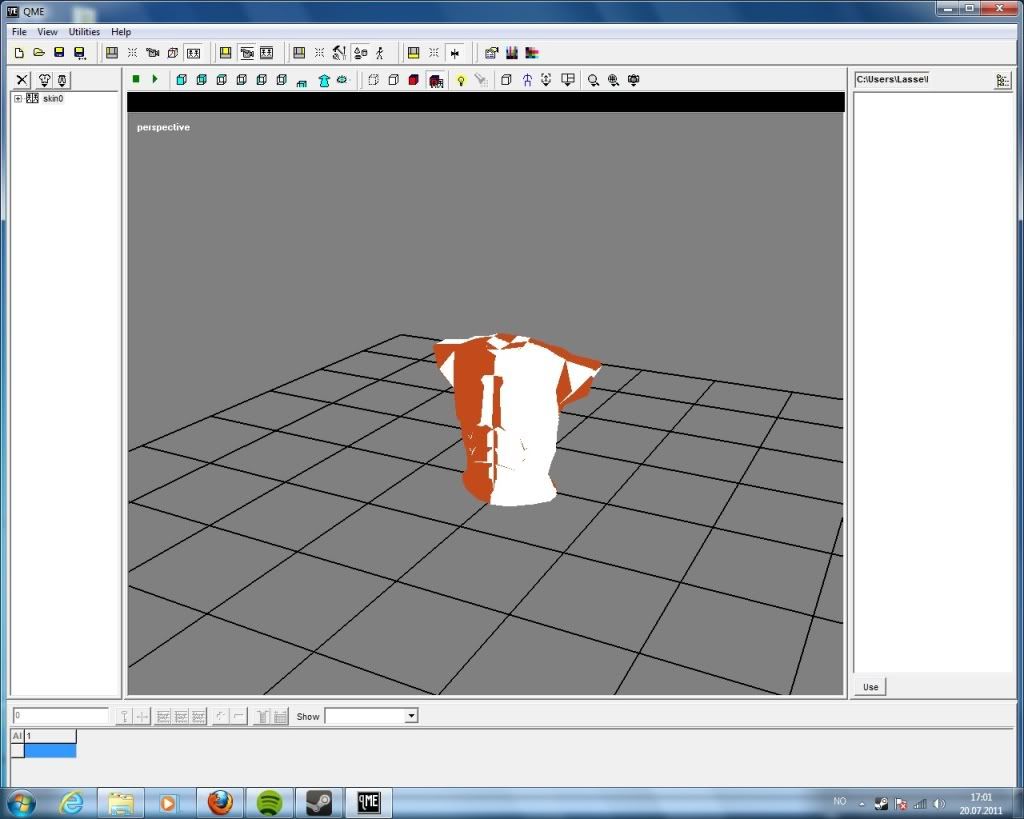The width and height of the screenshot is (1024, 819).
Task: Open Firefox from the taskbar
Action: pos(221,802)
